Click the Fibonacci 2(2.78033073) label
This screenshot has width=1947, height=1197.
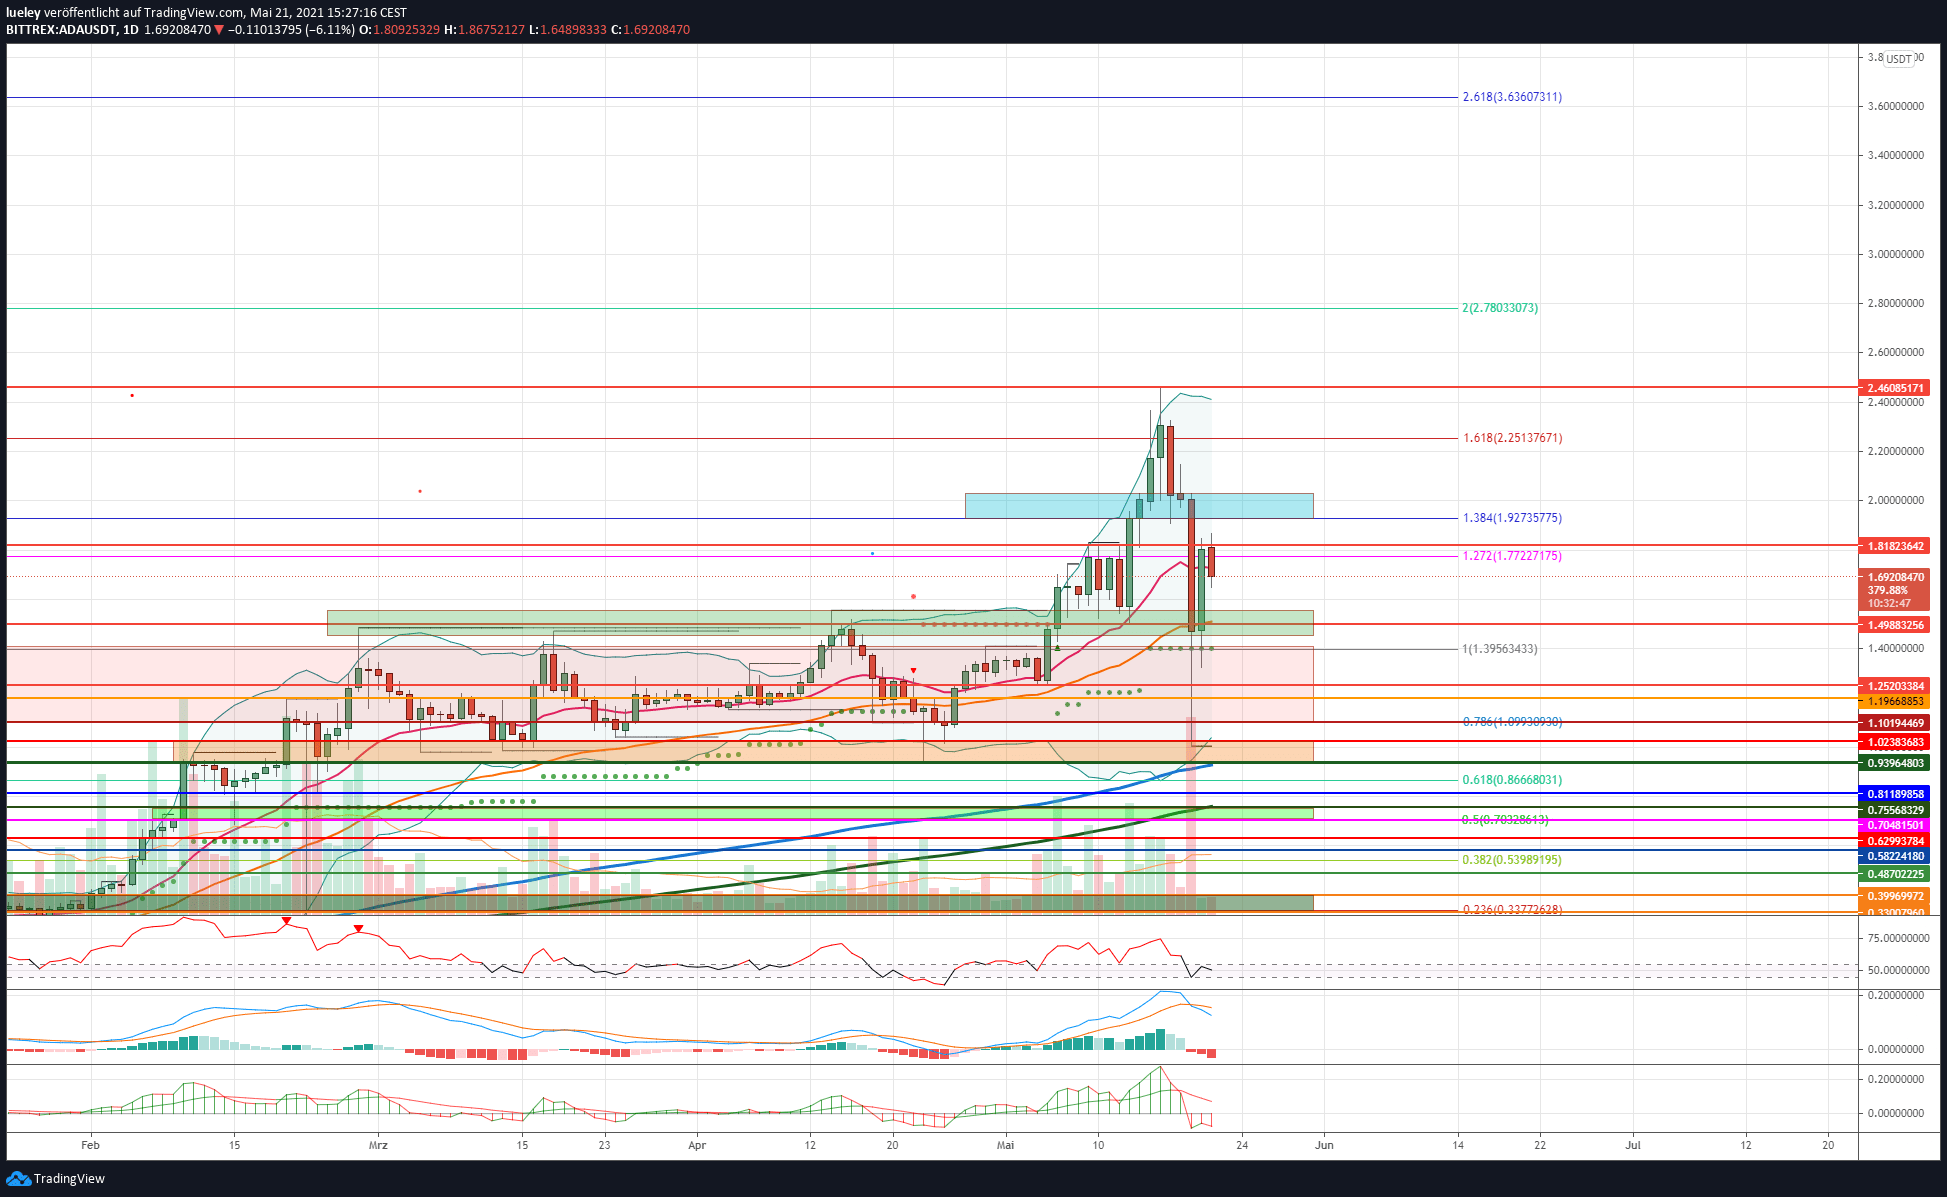pos(1500,308)
